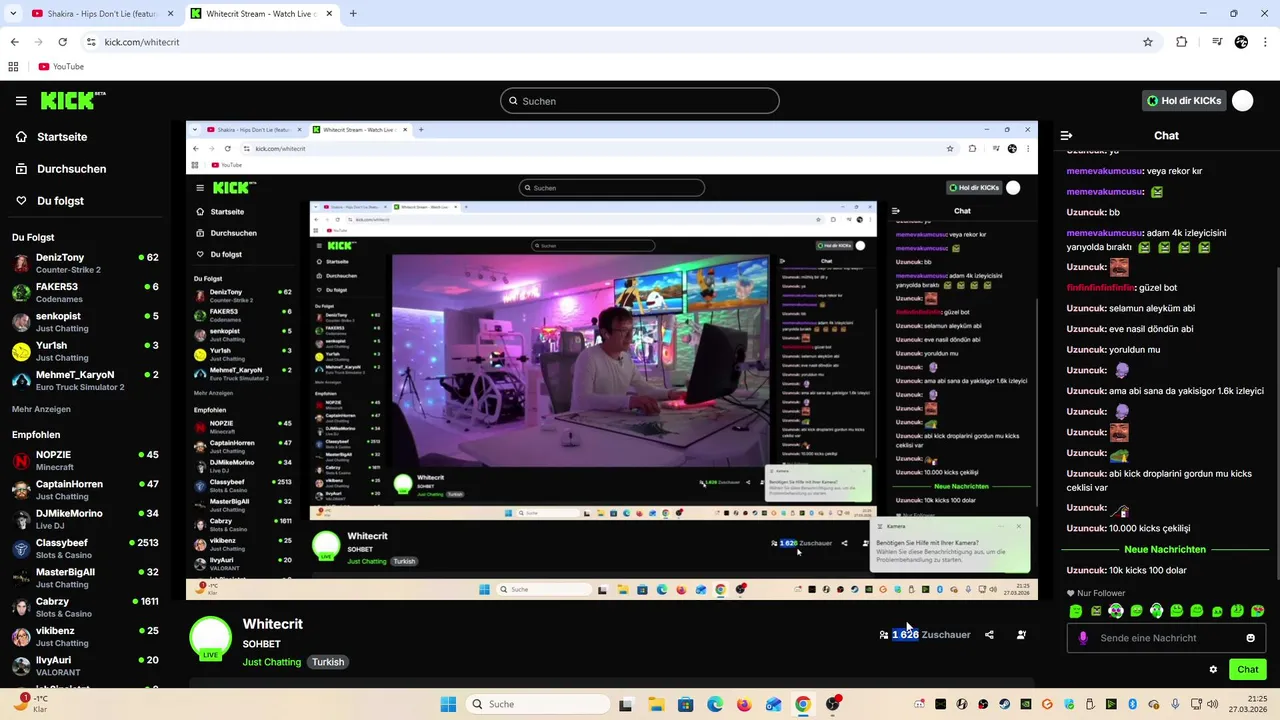
Task: Open the emoji picker smiley in the message box
Action: click(1250, 638)
